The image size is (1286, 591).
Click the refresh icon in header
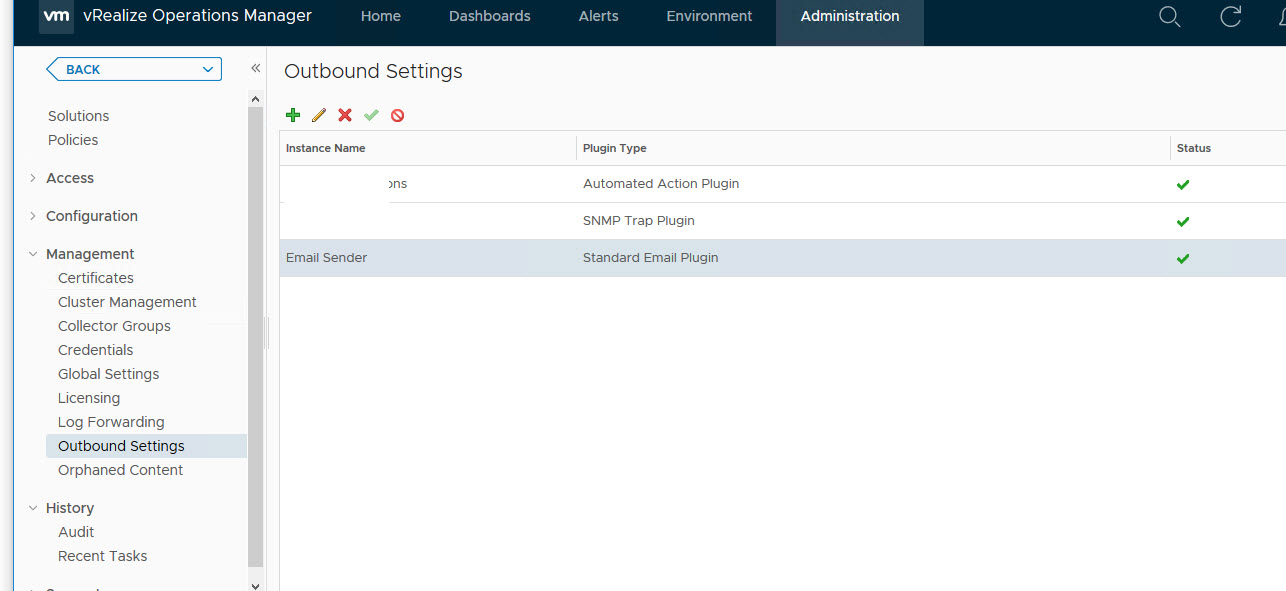point(1231,17)
